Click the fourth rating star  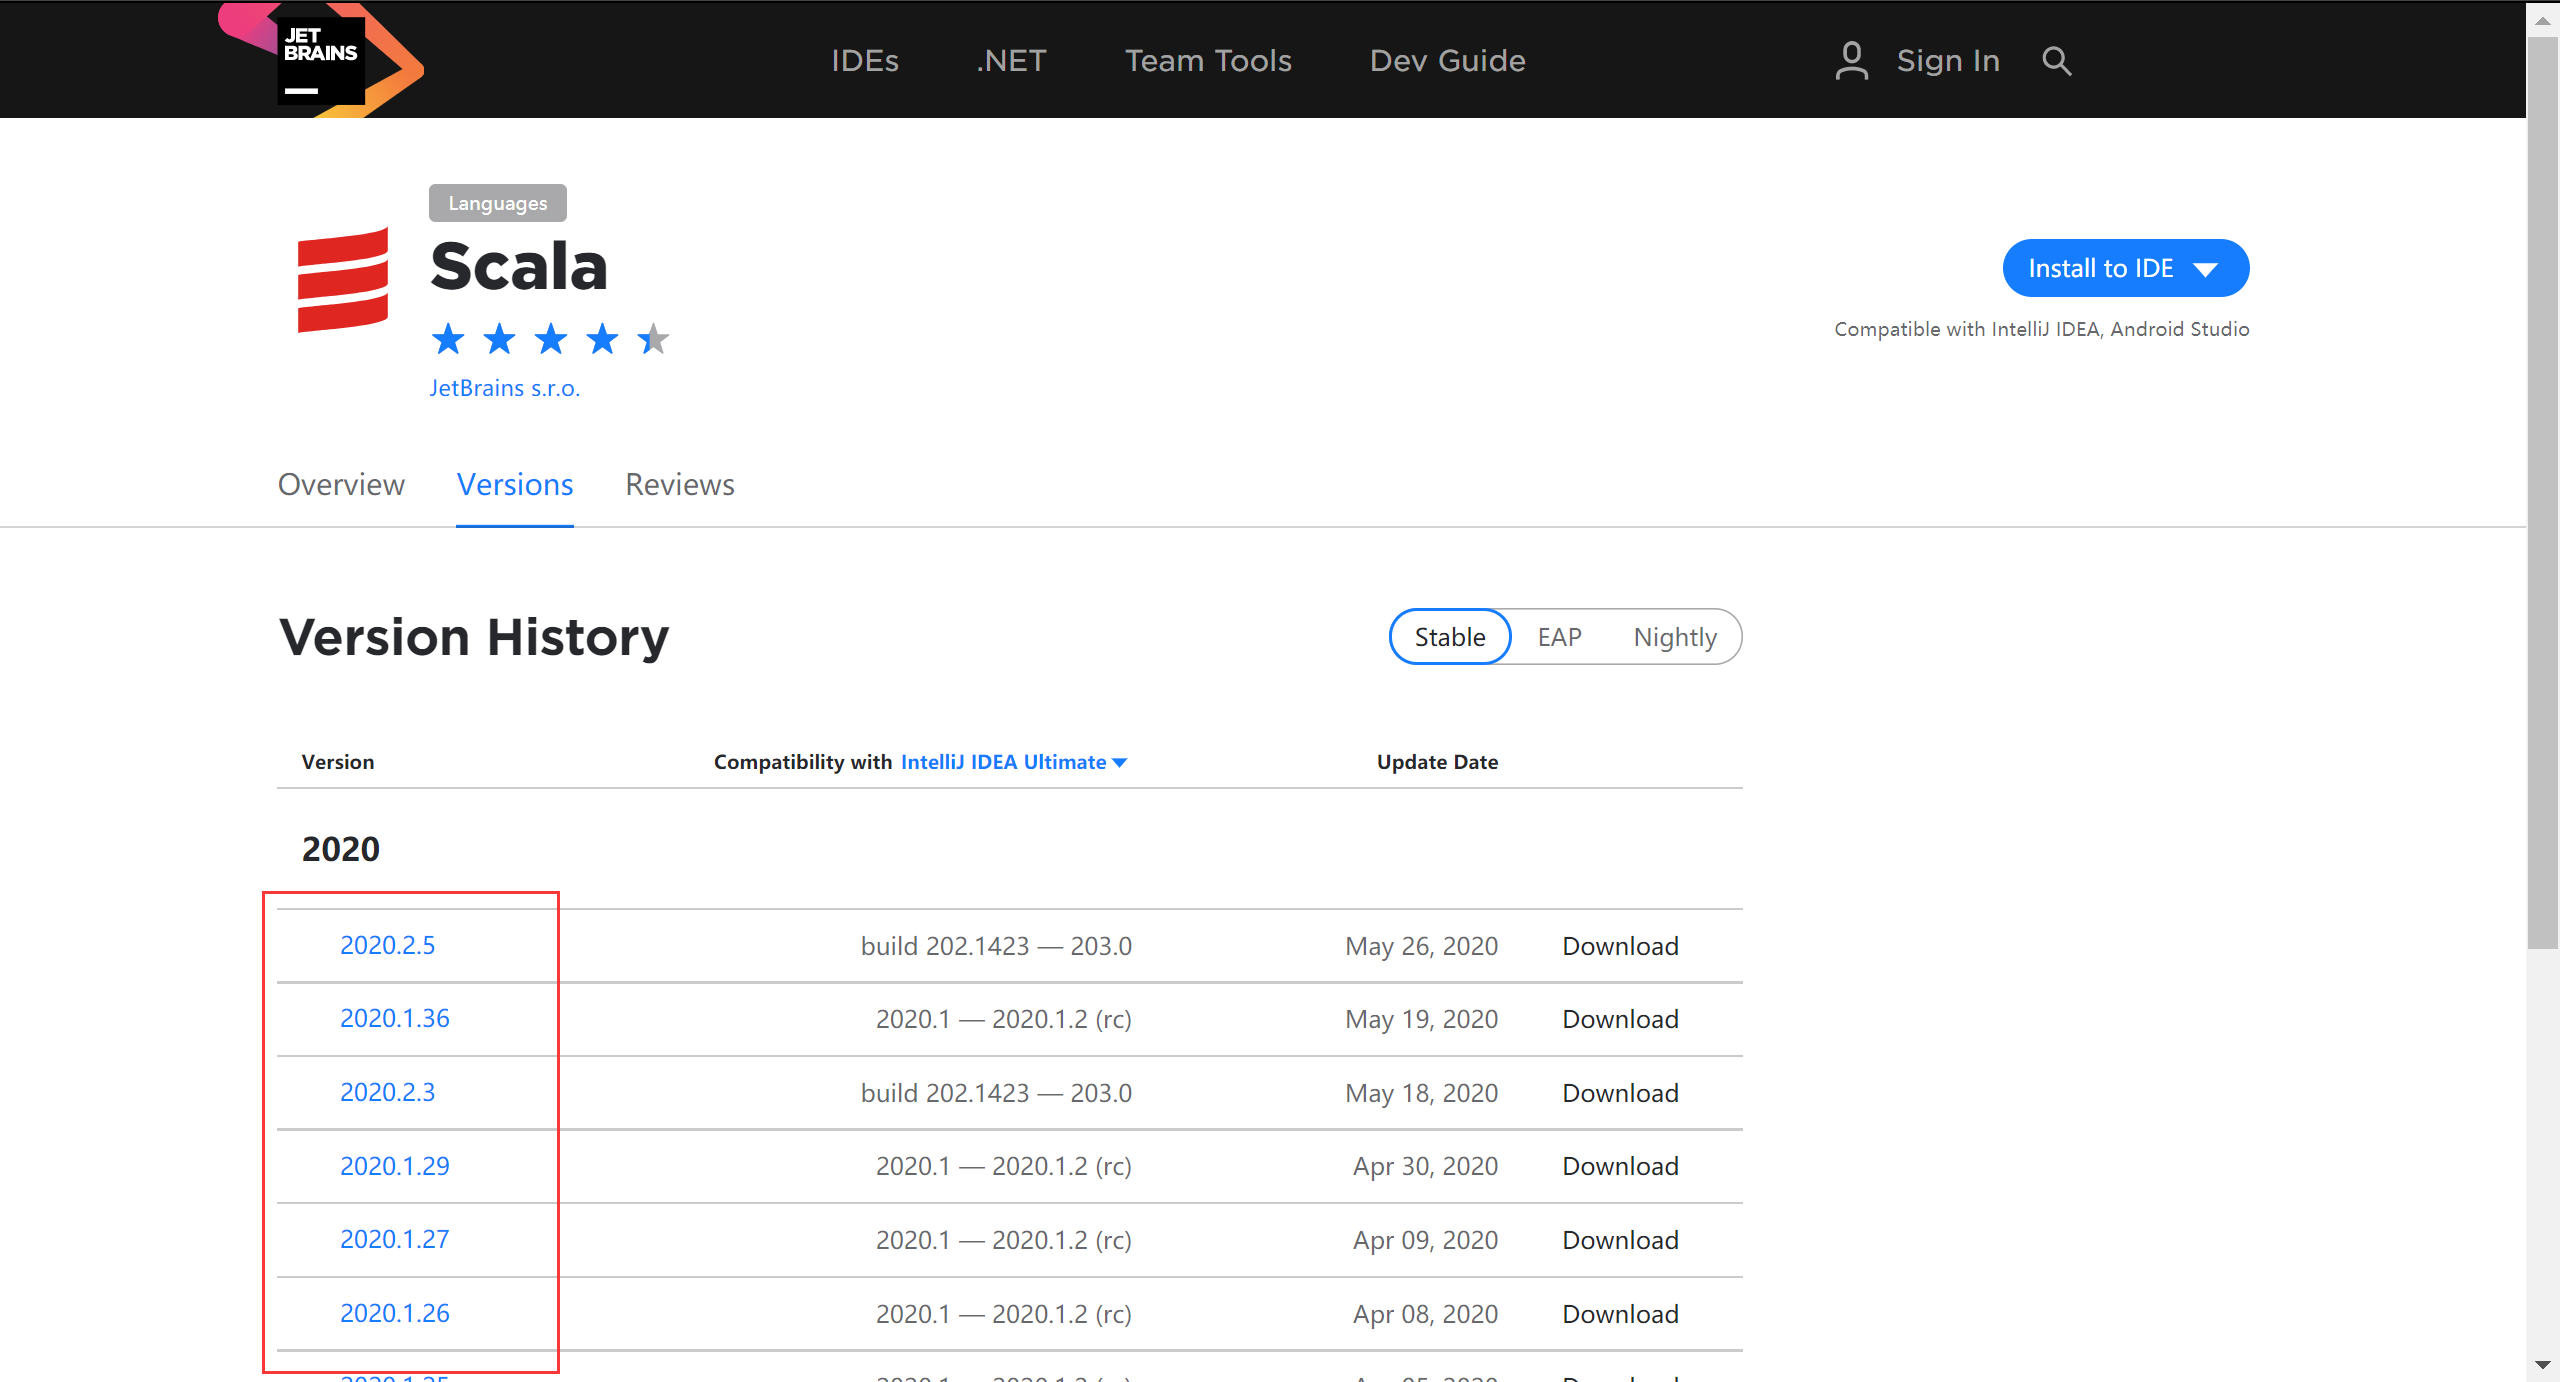click(602, 339)
